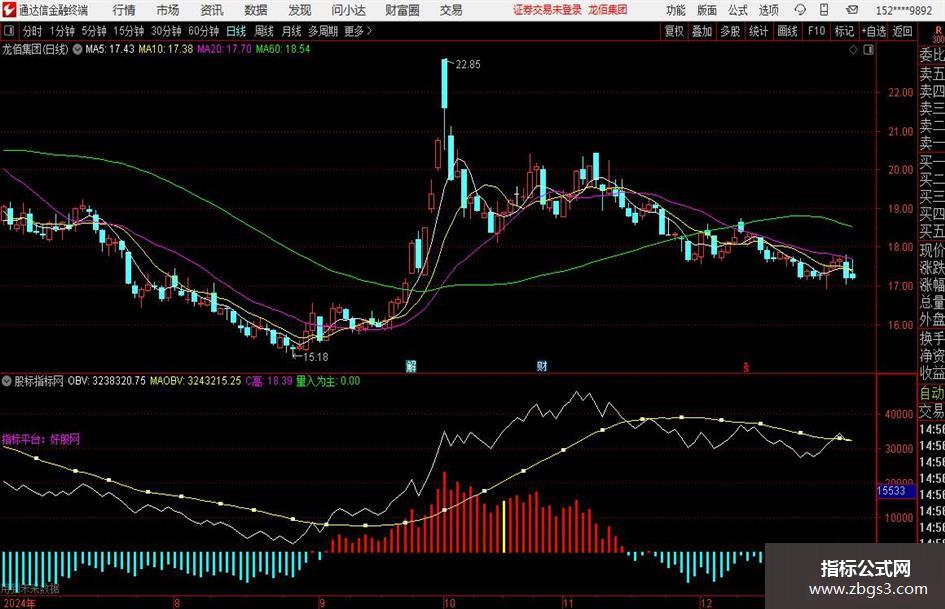Screen dimensions: 945x609
Task: Click the red $ marker on the timeline
Action: (746, 367)
